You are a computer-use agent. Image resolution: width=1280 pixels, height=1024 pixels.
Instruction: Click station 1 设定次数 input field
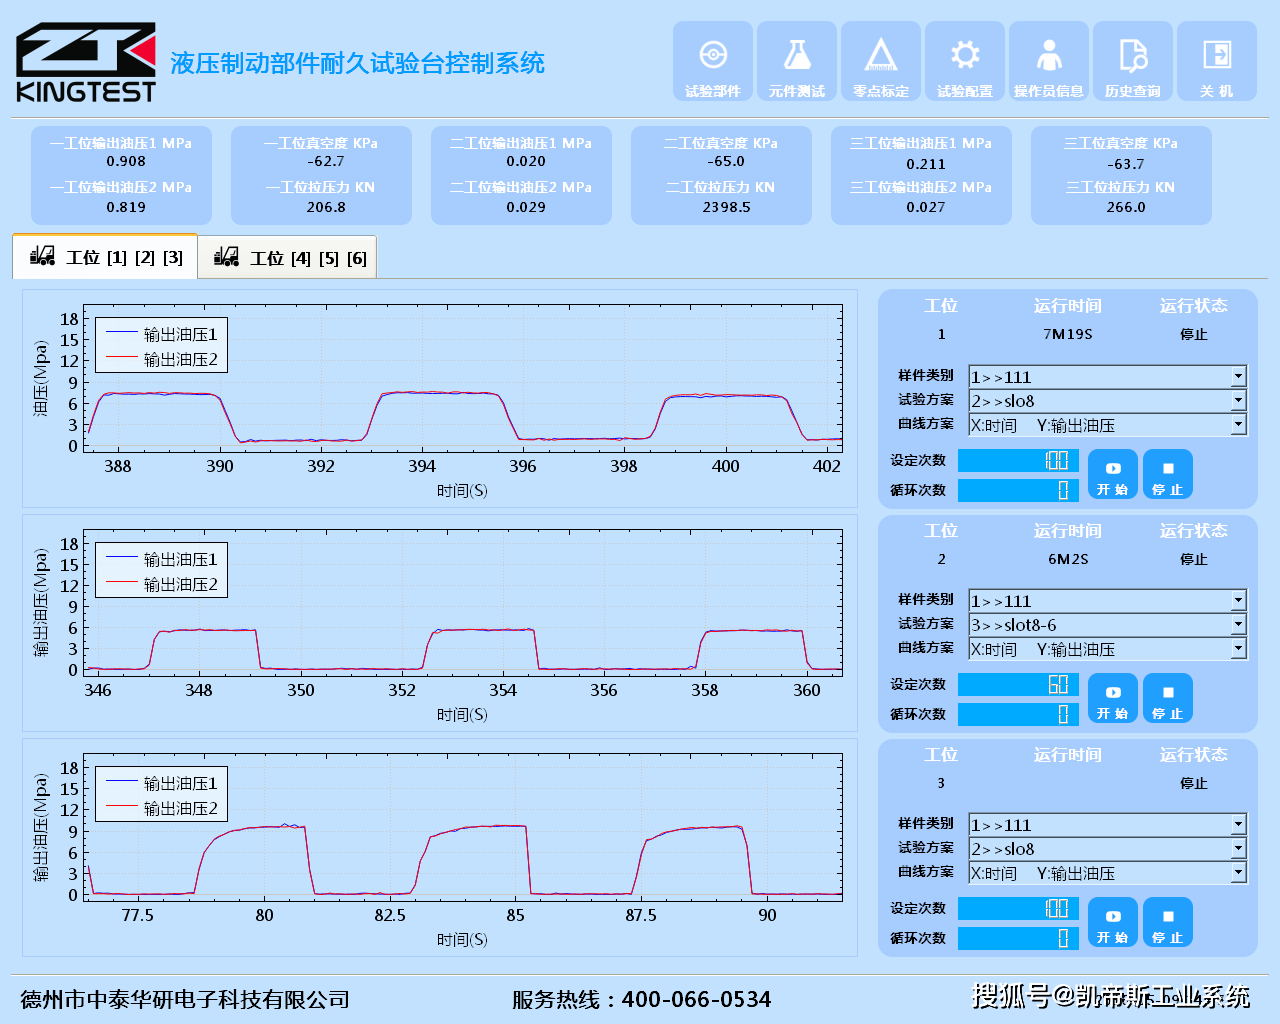(1018, 460)
